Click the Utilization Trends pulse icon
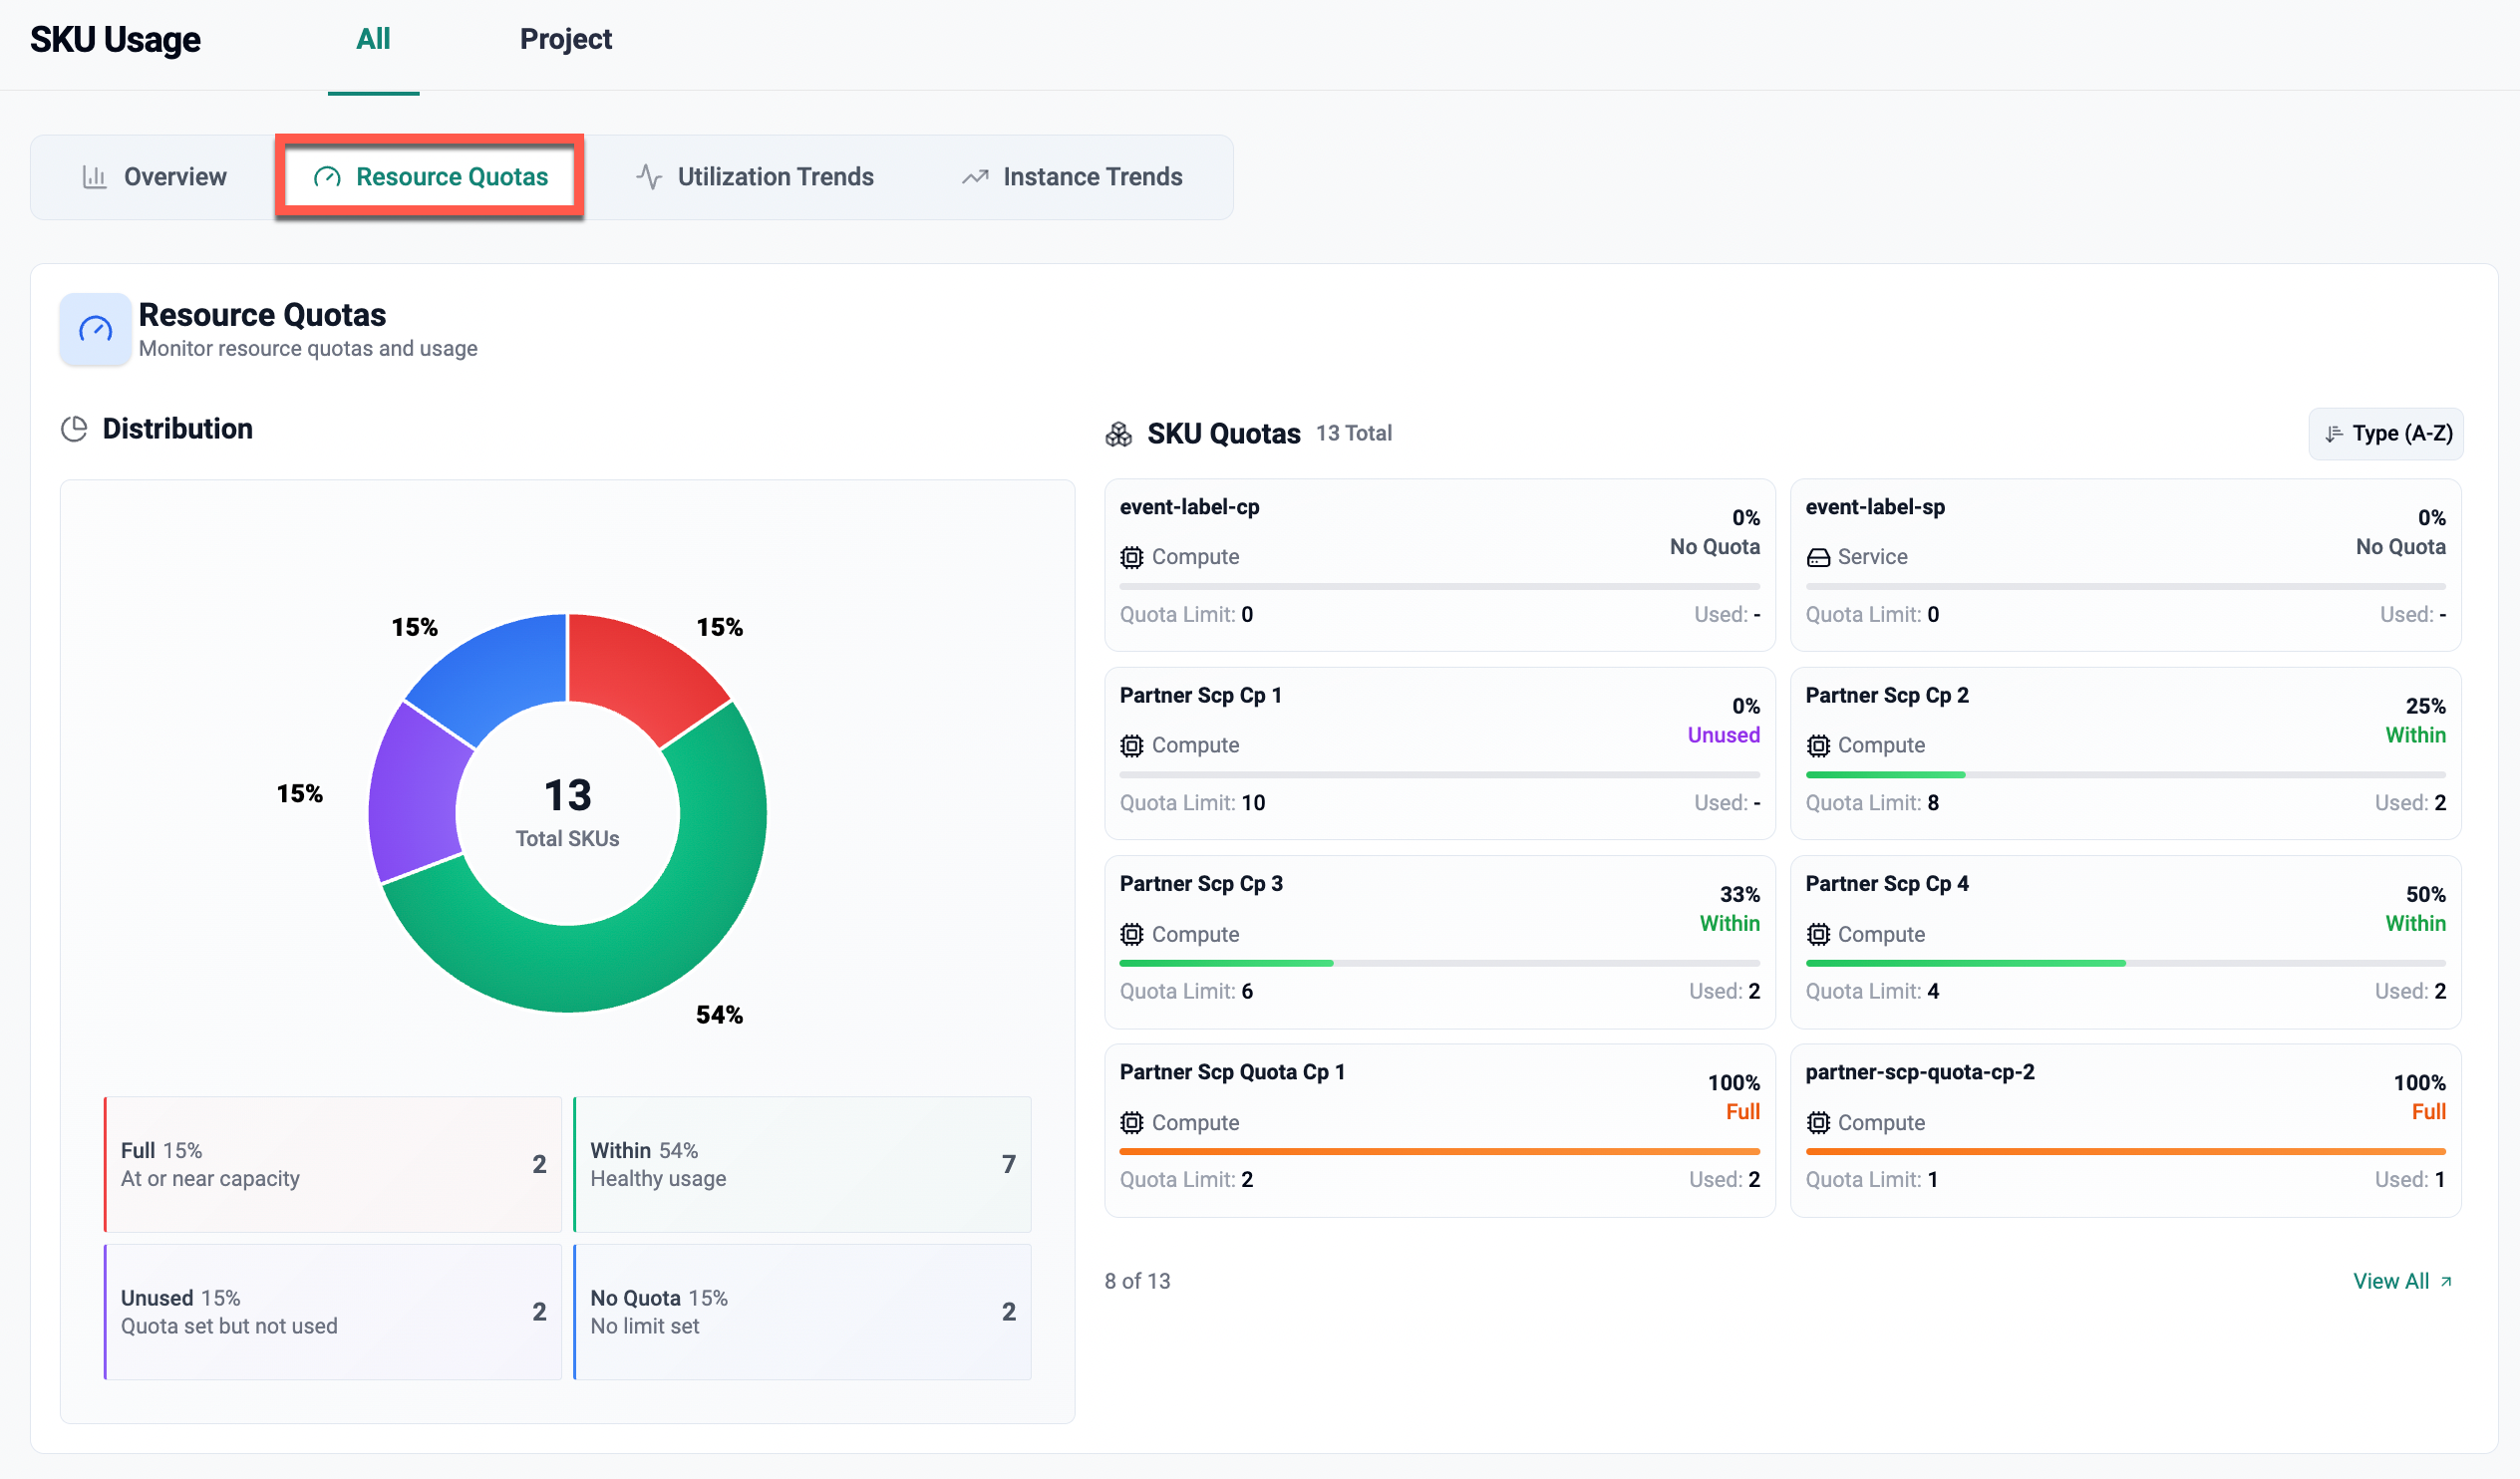Screen dimensions: 2520x1479 649,177
